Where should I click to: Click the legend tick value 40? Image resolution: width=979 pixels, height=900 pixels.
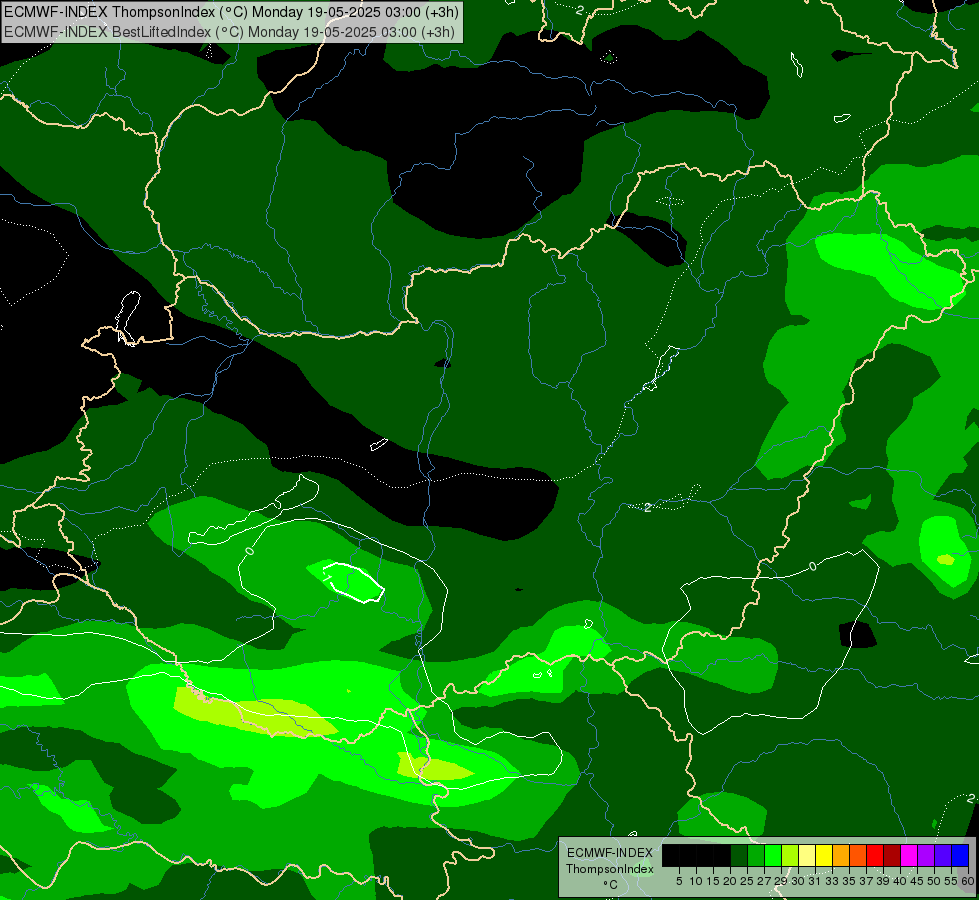[x=900, y=881]
